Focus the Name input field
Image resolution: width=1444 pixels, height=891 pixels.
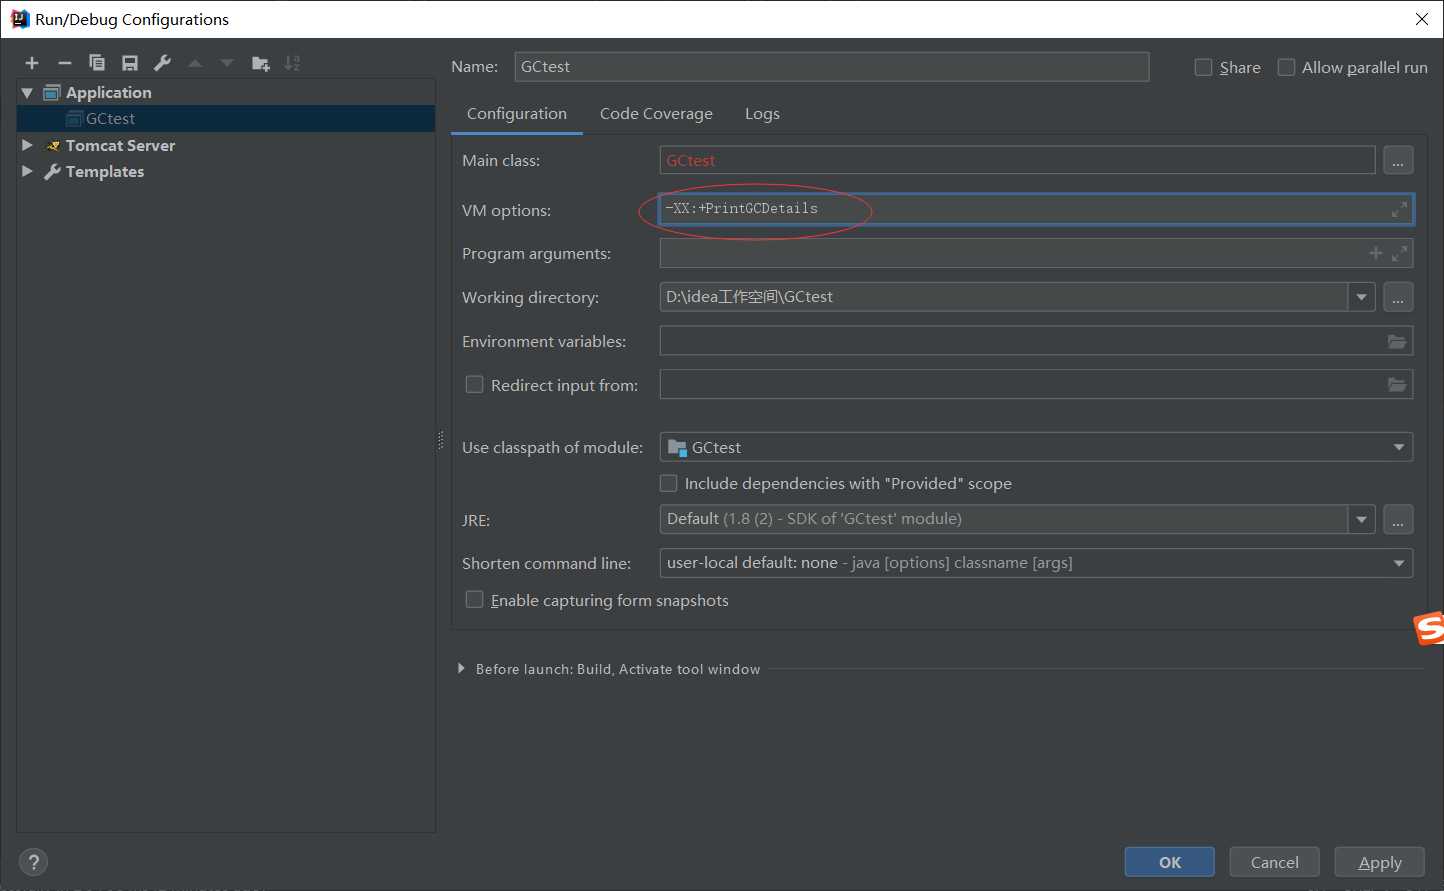pyautogui.click(x=832, y=67)
